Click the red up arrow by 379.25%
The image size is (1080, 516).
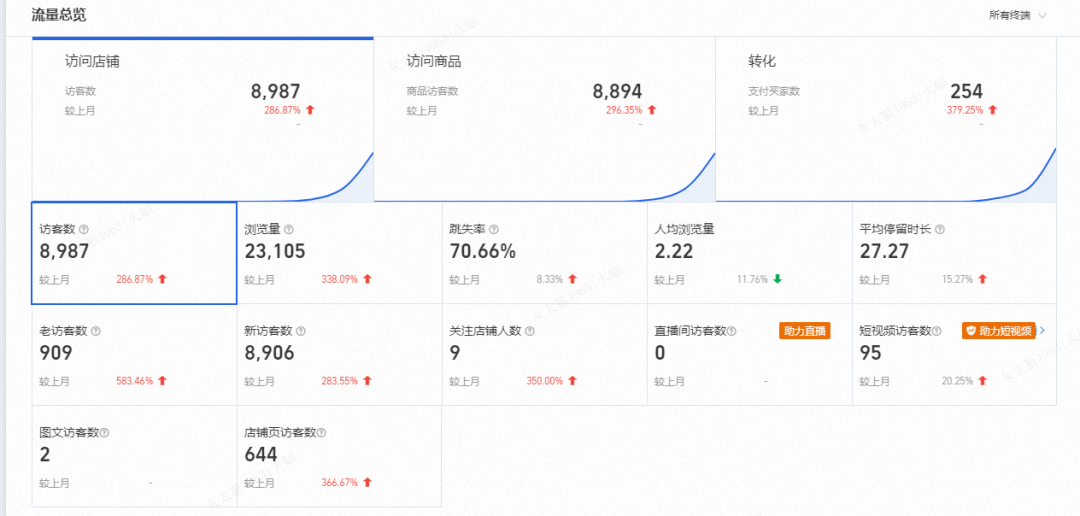click(x=993, y=110)
